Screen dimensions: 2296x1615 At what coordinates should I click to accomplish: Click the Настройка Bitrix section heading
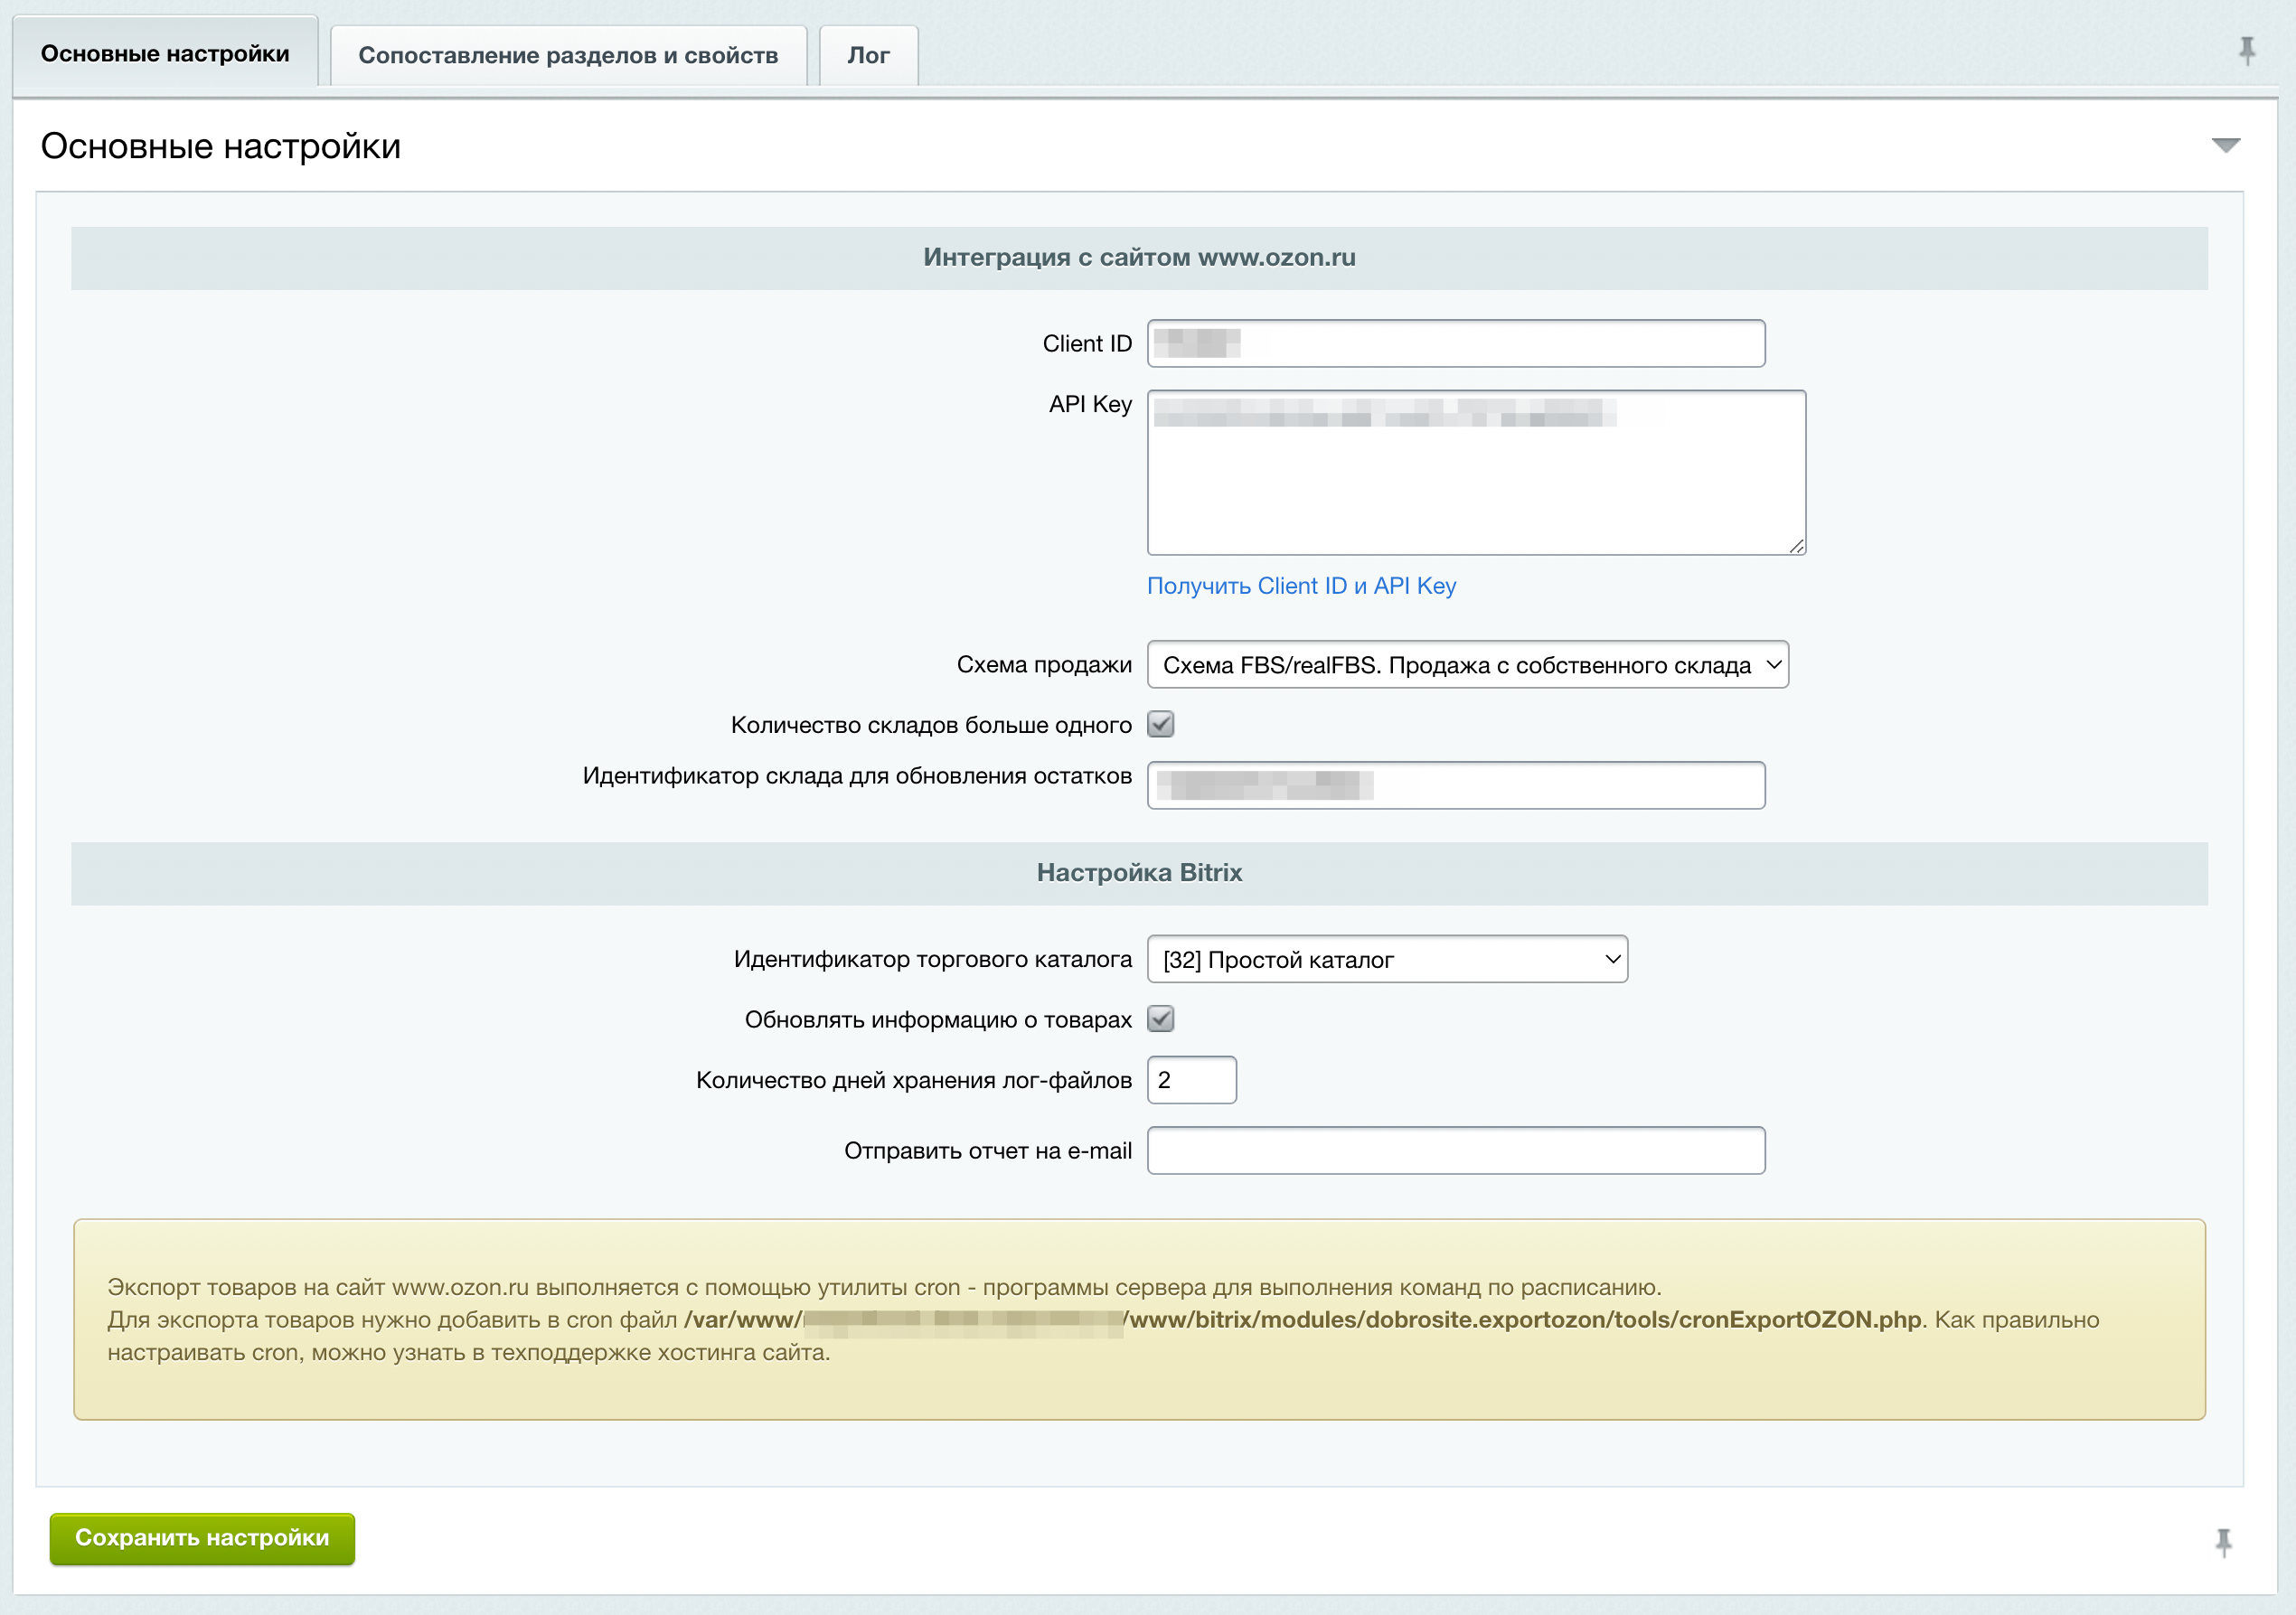point(1139,873)
